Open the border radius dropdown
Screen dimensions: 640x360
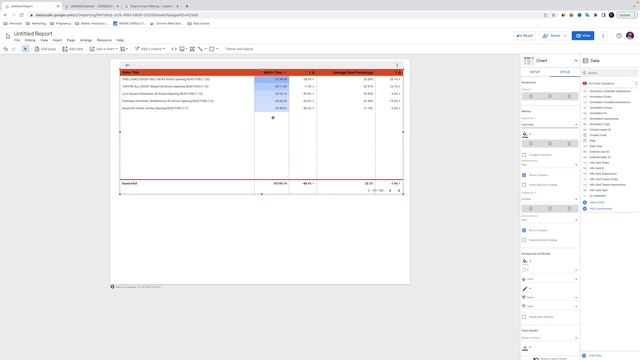tap(549, 270)
